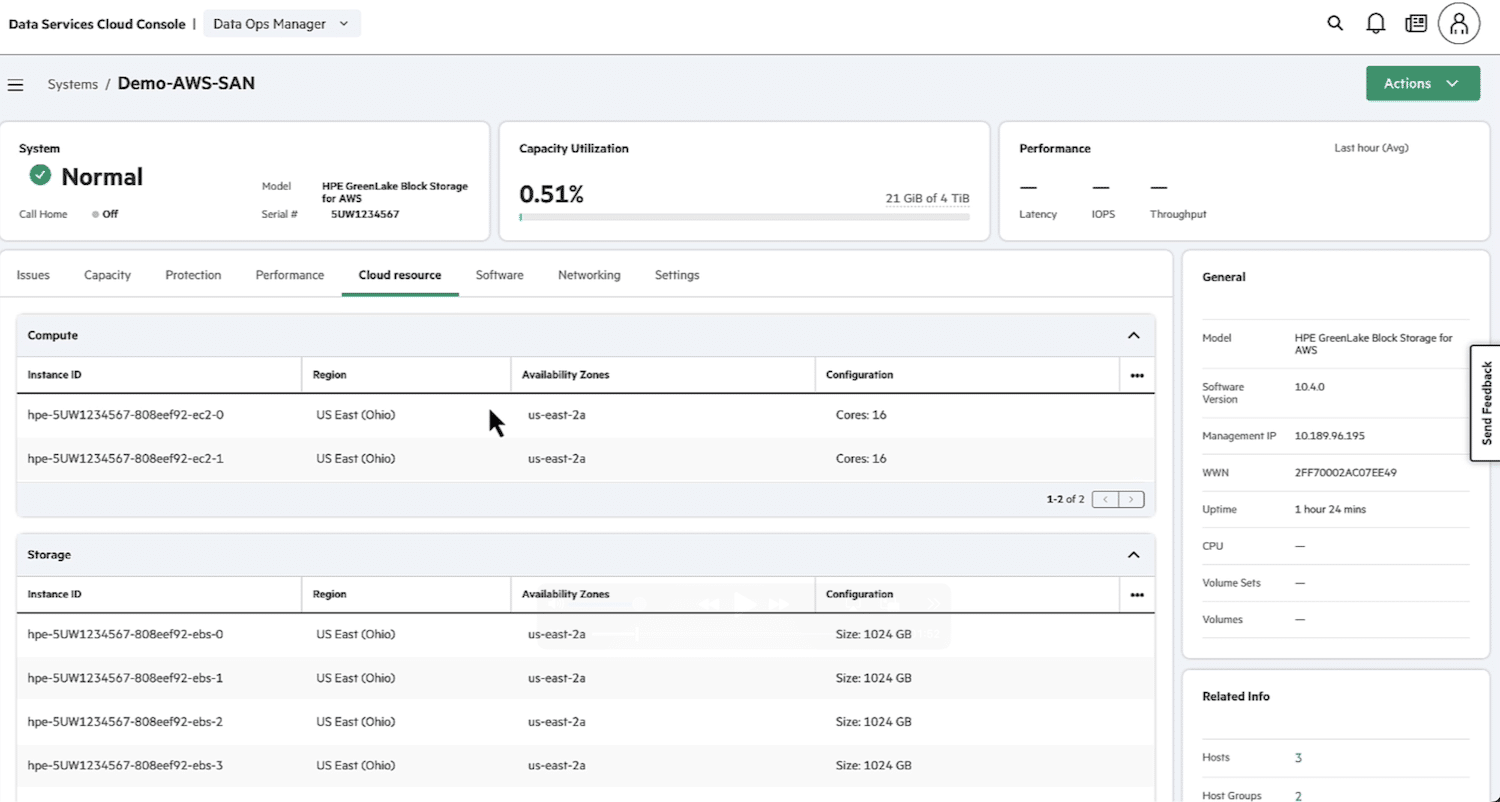The width and height of the screenshot is (1500, 802).
Task: Switch to the Issues tab
Action: pos(33,275)
